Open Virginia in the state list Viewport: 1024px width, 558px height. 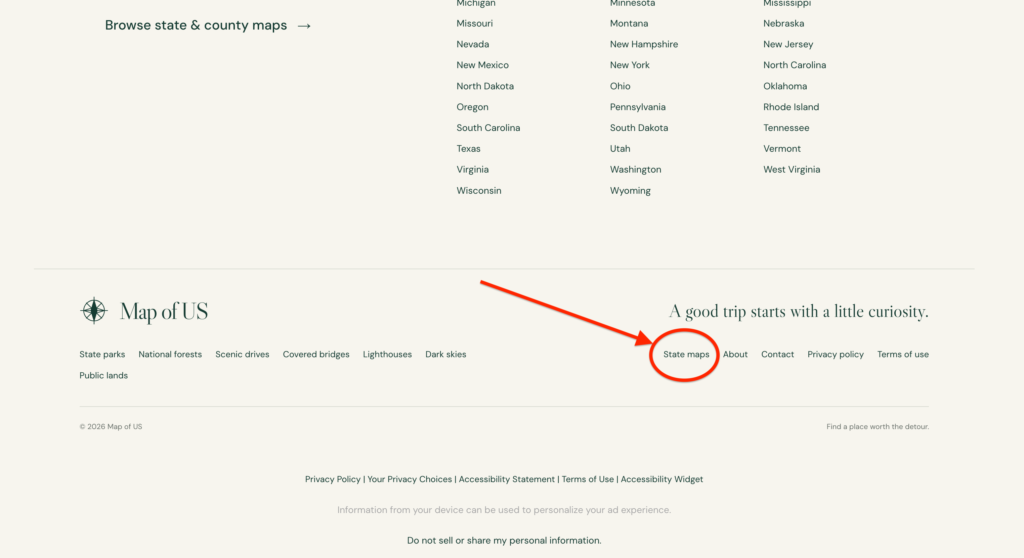coord(472,170)
